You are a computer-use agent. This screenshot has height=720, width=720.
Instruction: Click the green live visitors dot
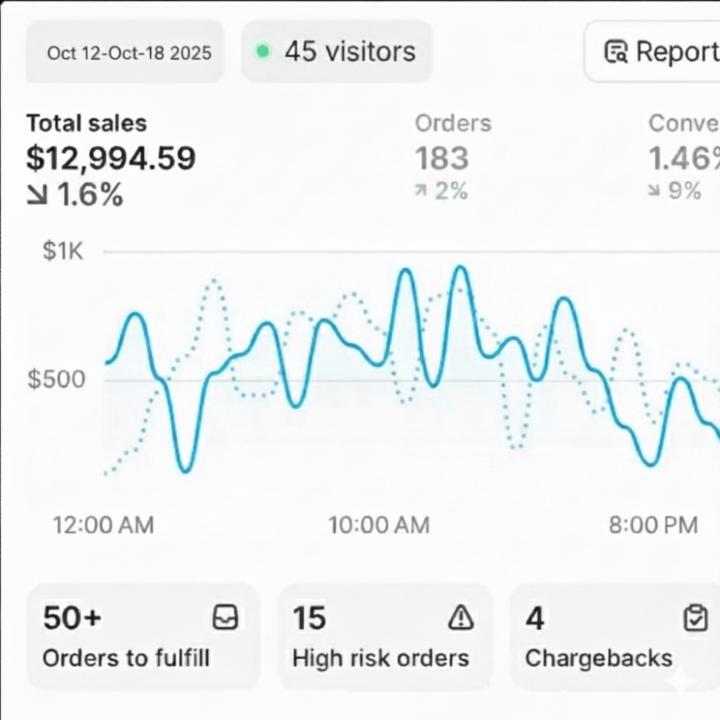tap(263, 51)
